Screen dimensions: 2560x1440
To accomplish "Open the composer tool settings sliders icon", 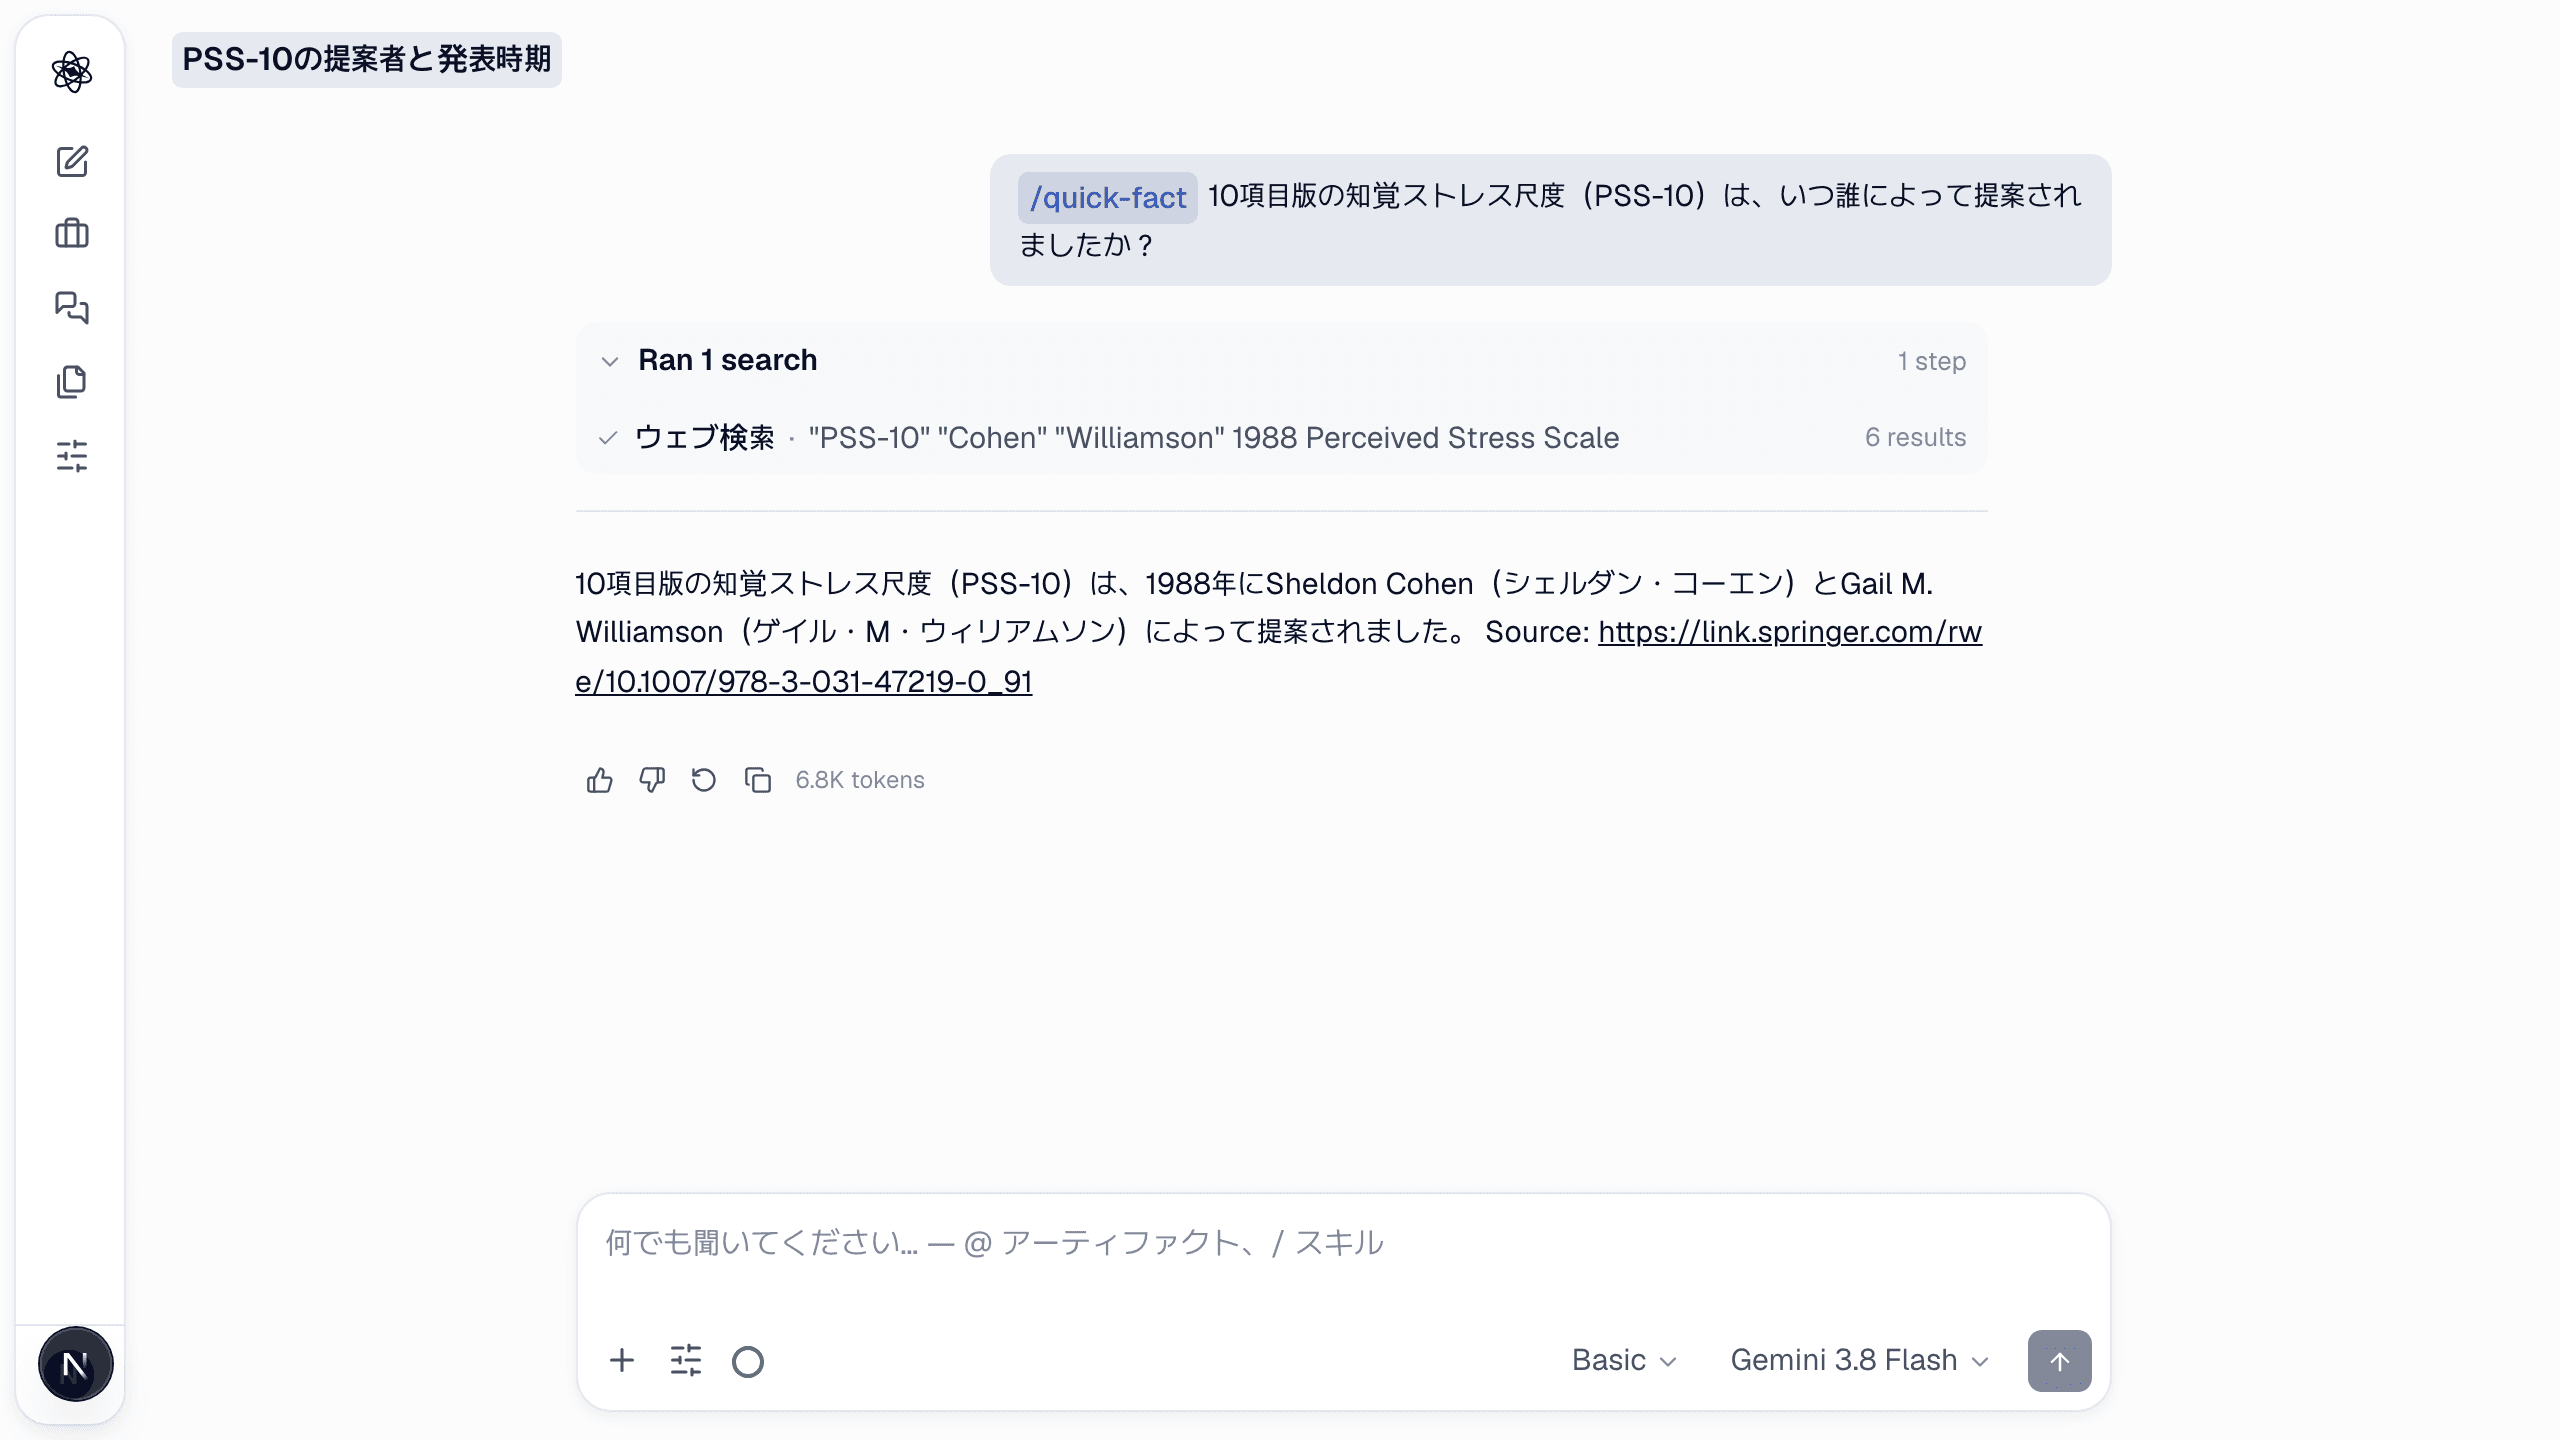I will tap(686, 1360).
